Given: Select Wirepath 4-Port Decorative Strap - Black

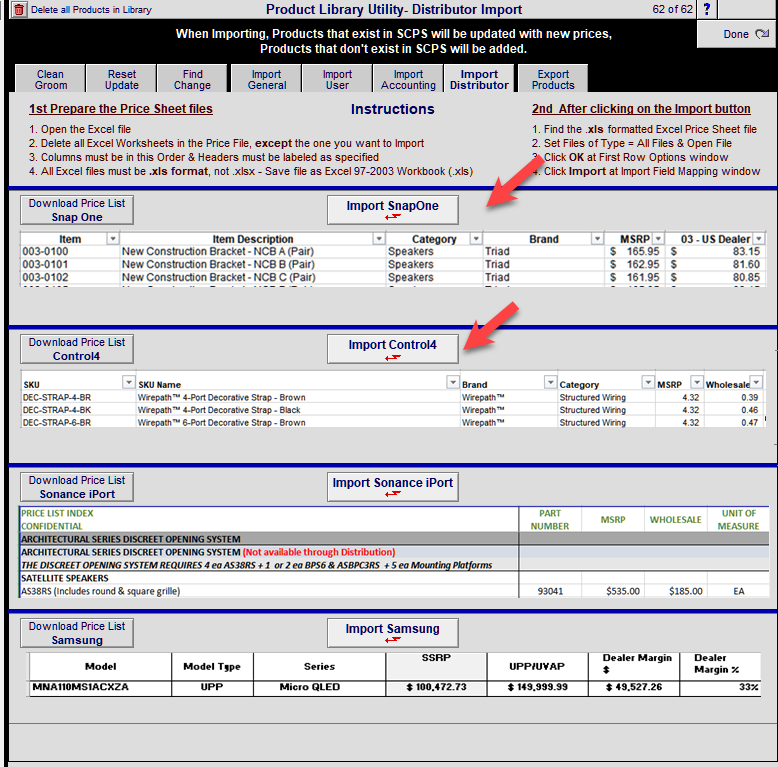Looking at the screenshot, I should coord(219,410).
